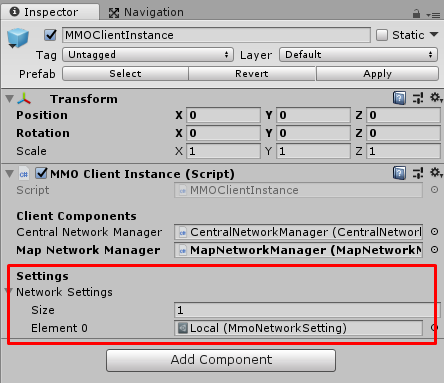This screenshot has height=383, width=444.
Task: Enable the Static checkbox
Action: click(382, 35)
